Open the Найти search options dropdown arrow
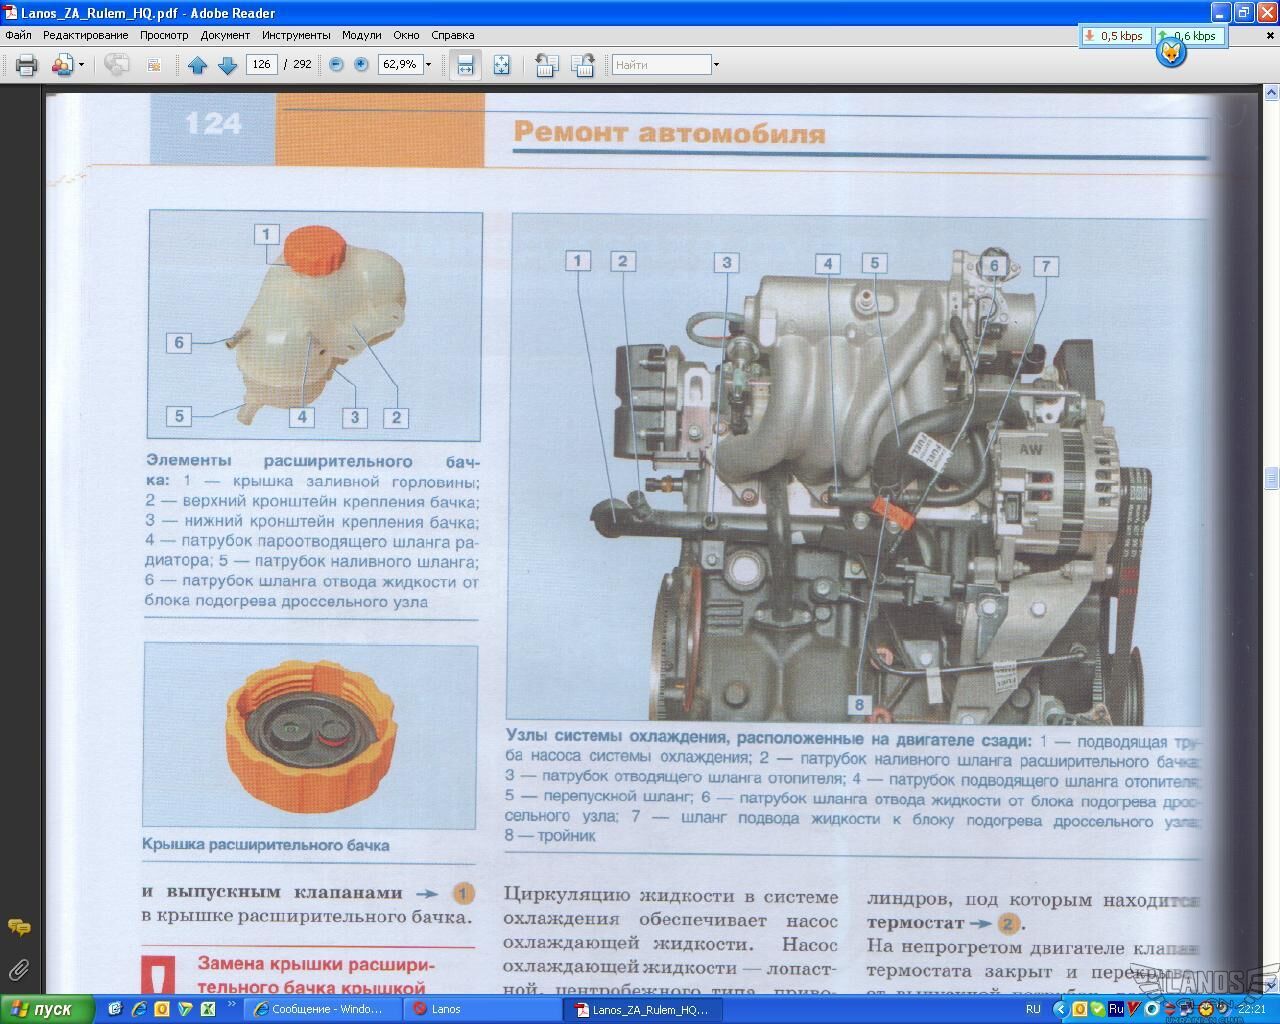Screen dimensions: 1280x1024 click(716, 65)
